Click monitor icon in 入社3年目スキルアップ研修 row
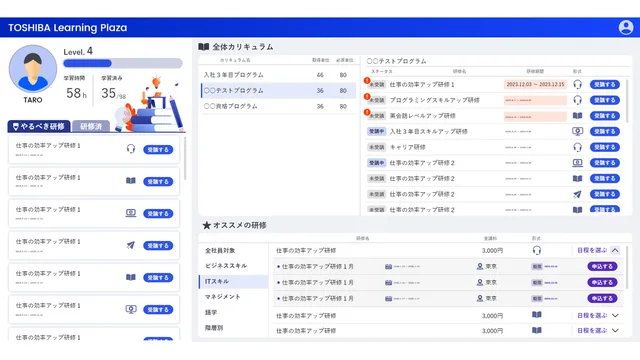Image resolution: width=640 pixels, height=360 pixels. click(577, 131)
